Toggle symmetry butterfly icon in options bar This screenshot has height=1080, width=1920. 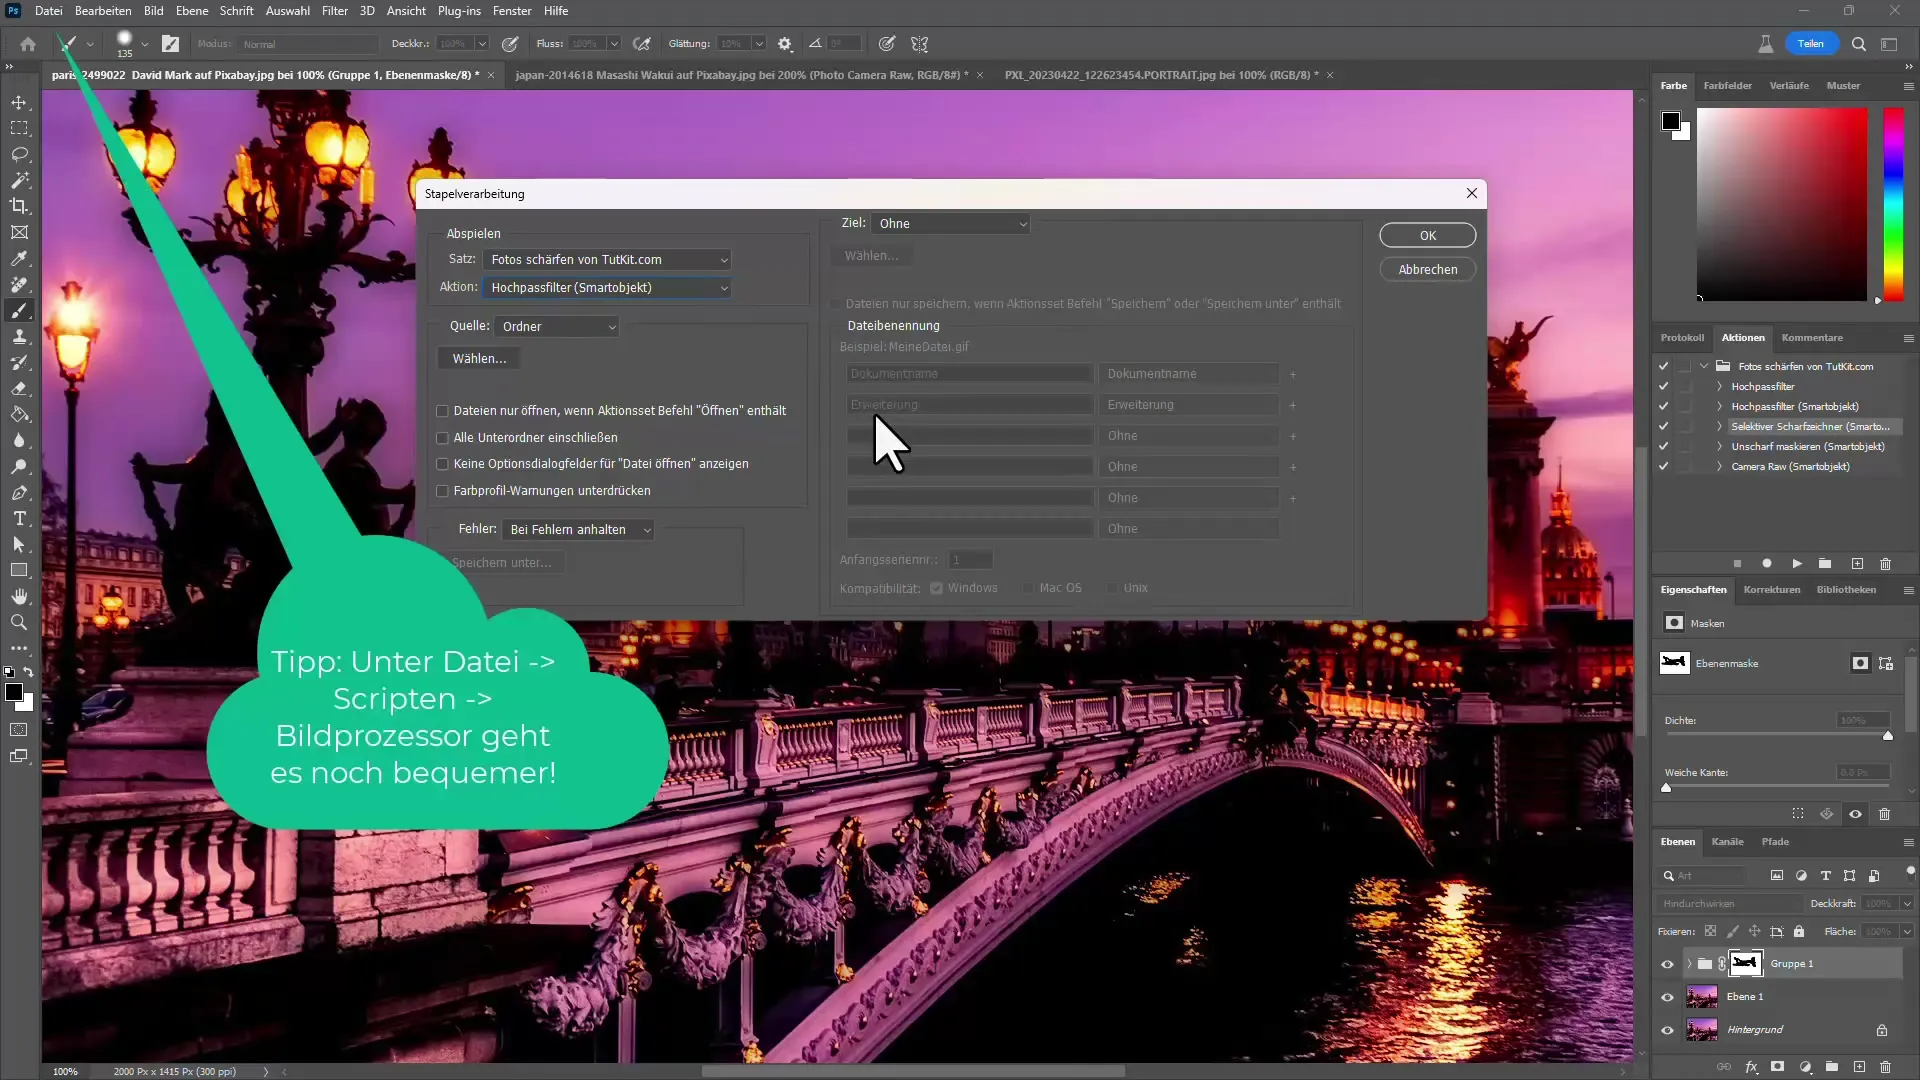click(920, 44)
